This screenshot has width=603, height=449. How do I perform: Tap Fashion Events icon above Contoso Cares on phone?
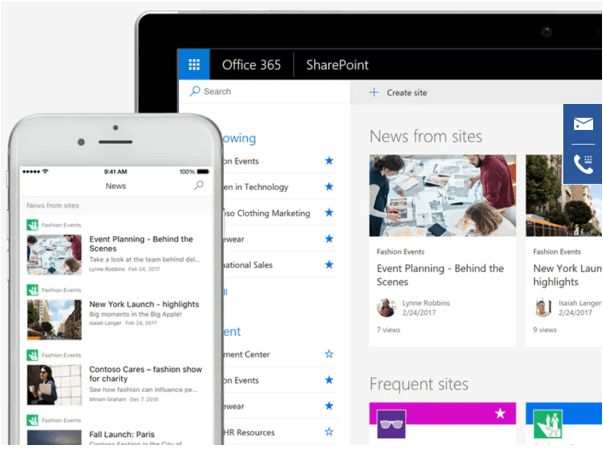[32, 355]
